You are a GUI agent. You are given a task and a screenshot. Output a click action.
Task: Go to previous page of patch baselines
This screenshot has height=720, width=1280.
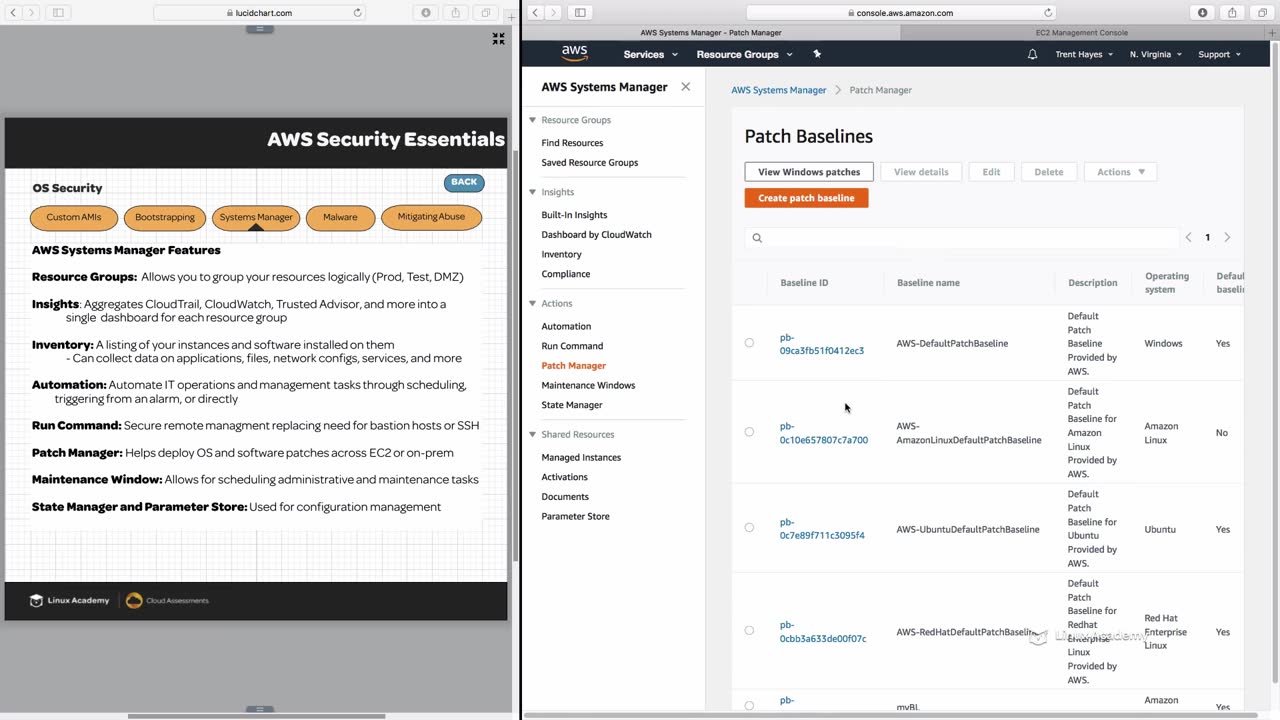[x=1188, y=238]
